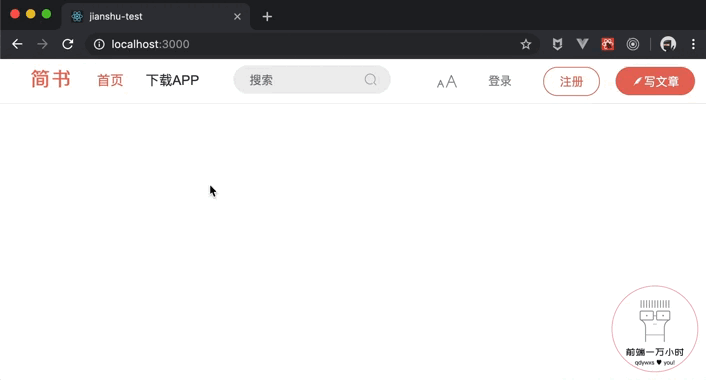Reload the page

click(x=68, y=44)
